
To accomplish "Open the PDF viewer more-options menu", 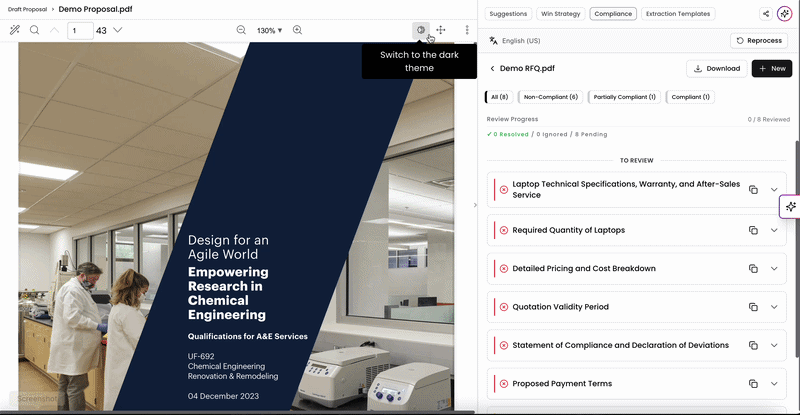I will click(467, 30).
